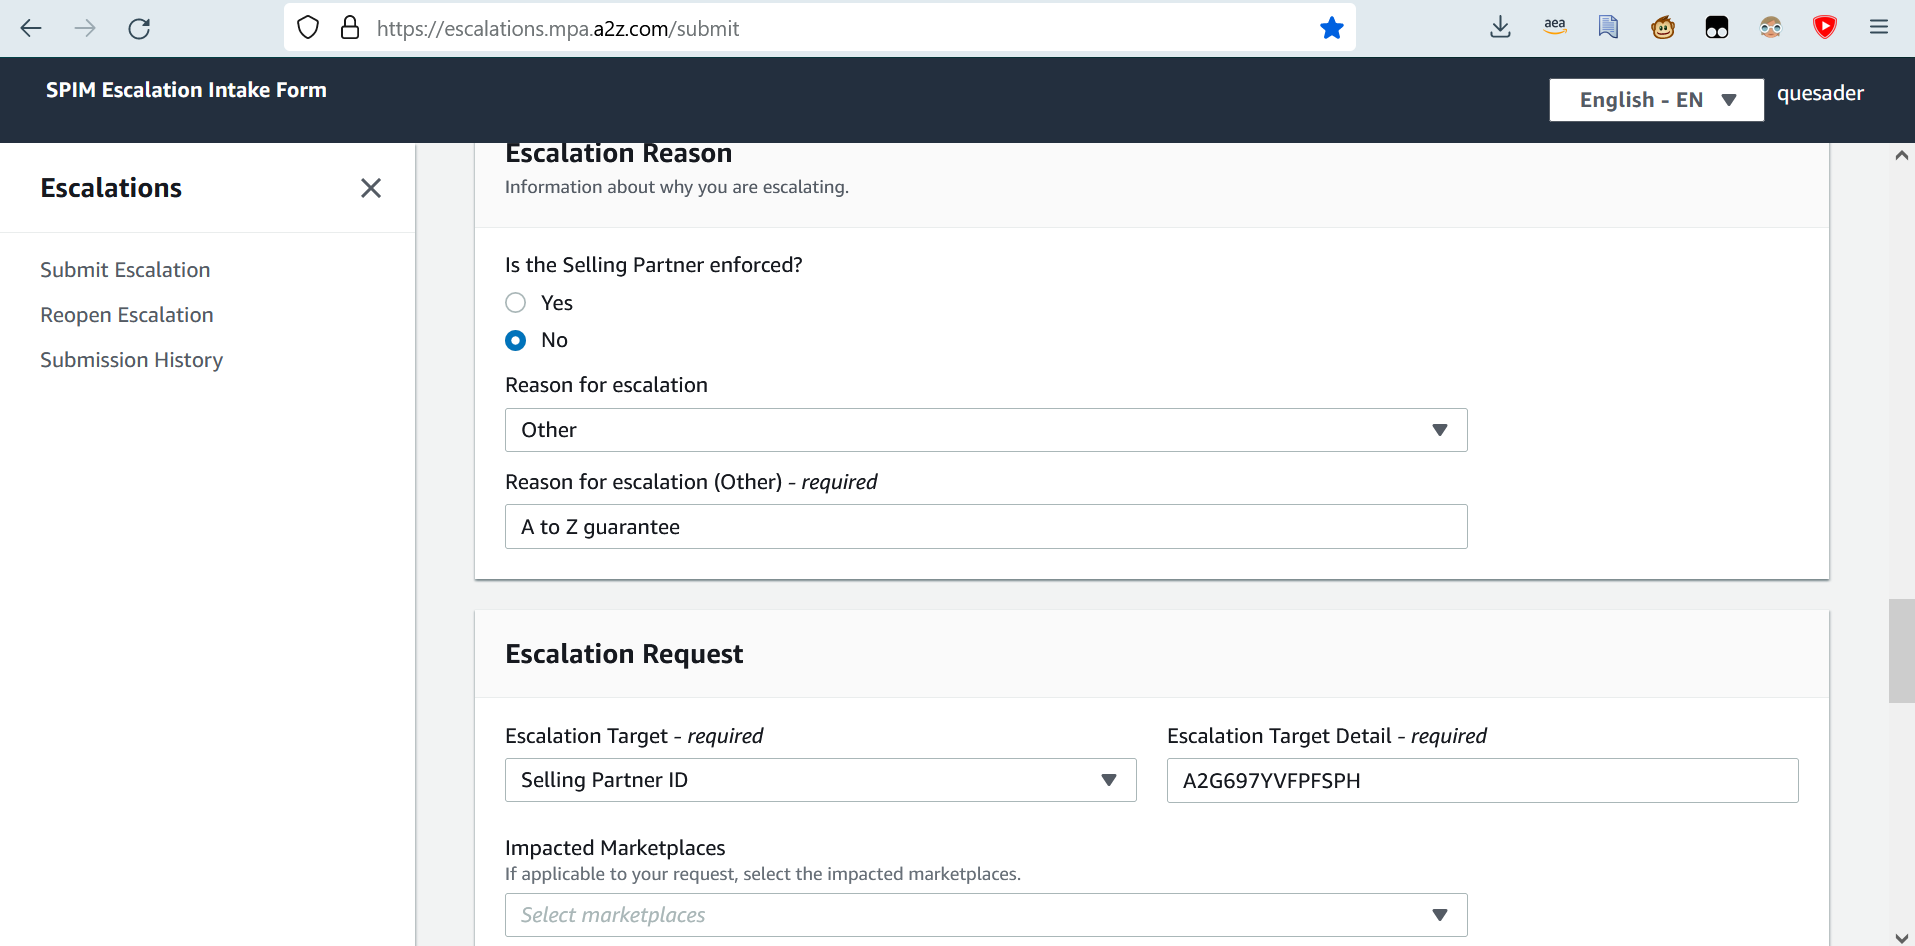Click the Escalation Request heading
1915x946 pixels.
click(x=624, y=654)
